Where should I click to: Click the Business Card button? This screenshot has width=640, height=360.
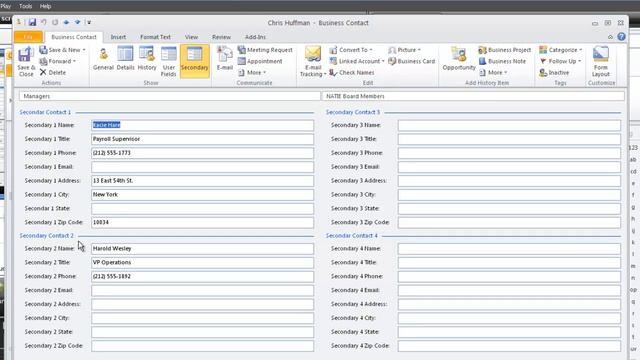(x=411, y=61)
